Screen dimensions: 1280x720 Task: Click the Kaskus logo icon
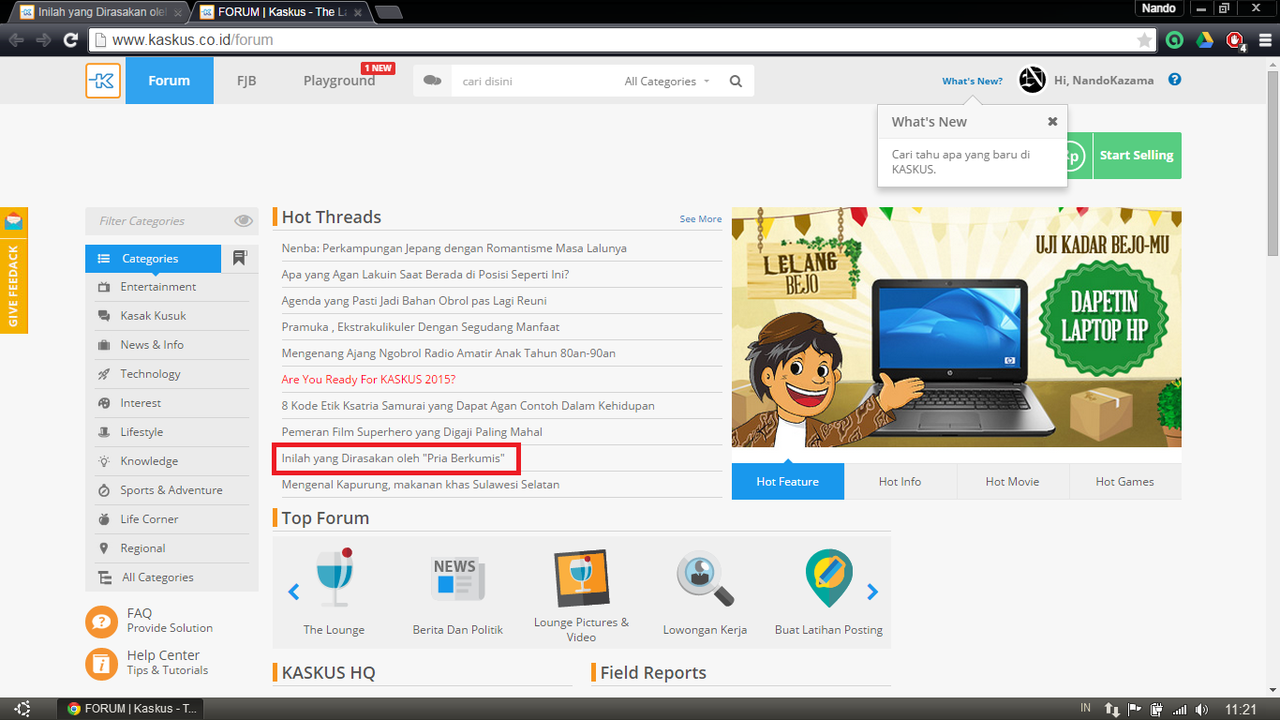103,81
